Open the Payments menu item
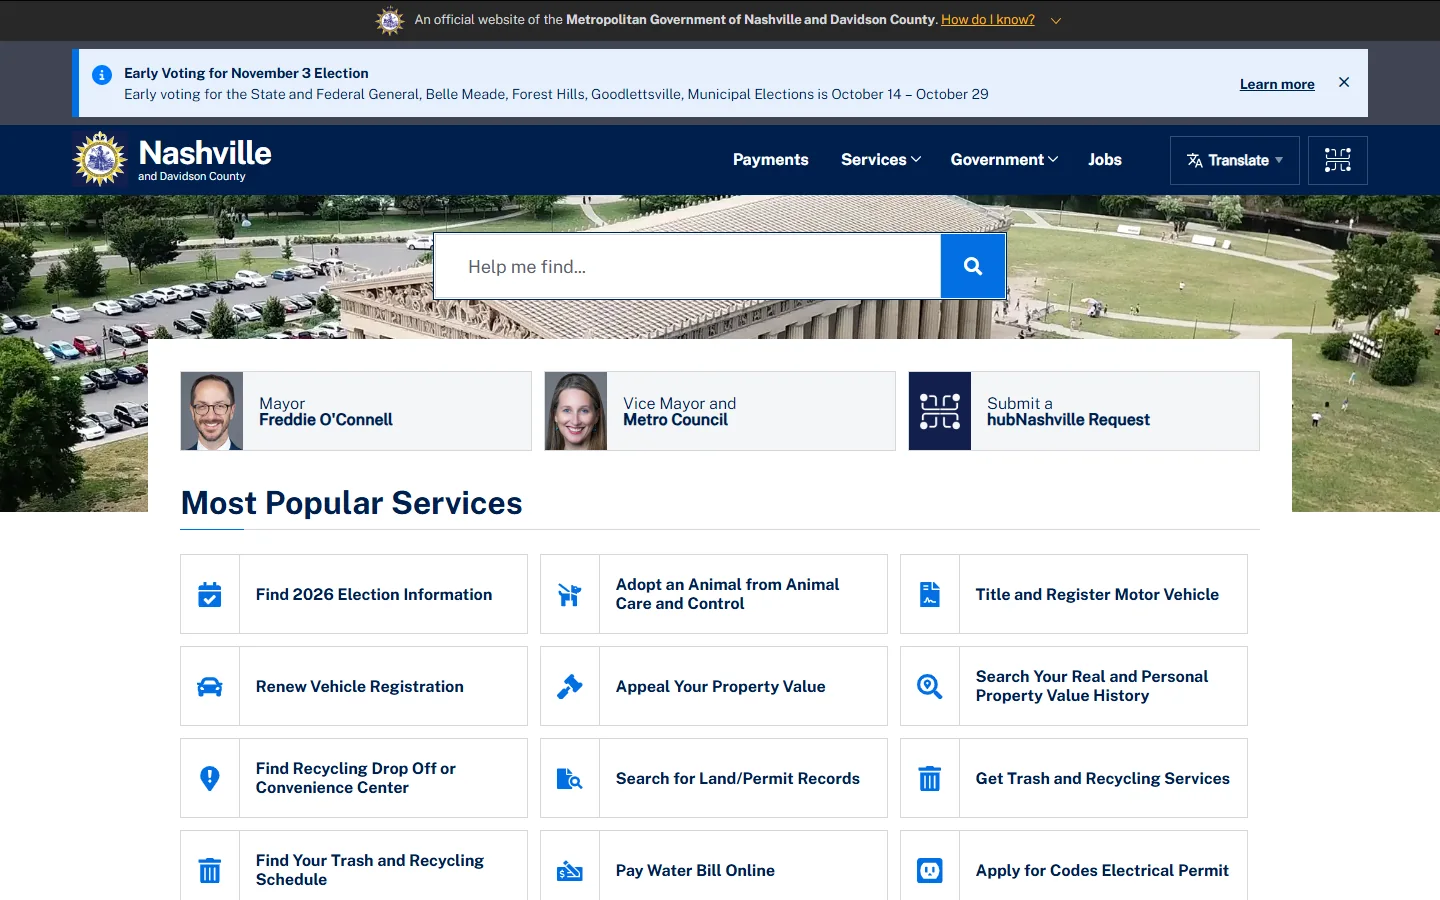The image size is (1440, 900). pos(770,159)
